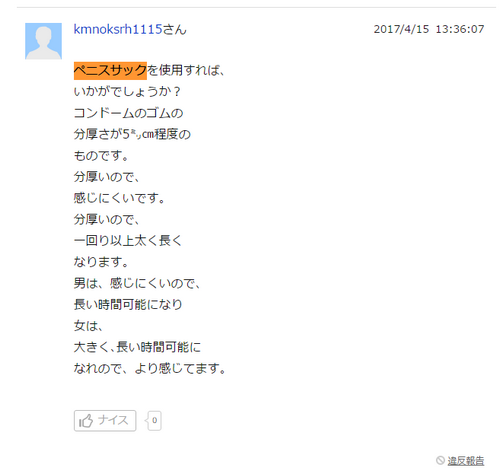Viewport: 500px width, 468px height.
Task: Click the line containing 5㍉cm程度の
Action: tap(132, 134)
